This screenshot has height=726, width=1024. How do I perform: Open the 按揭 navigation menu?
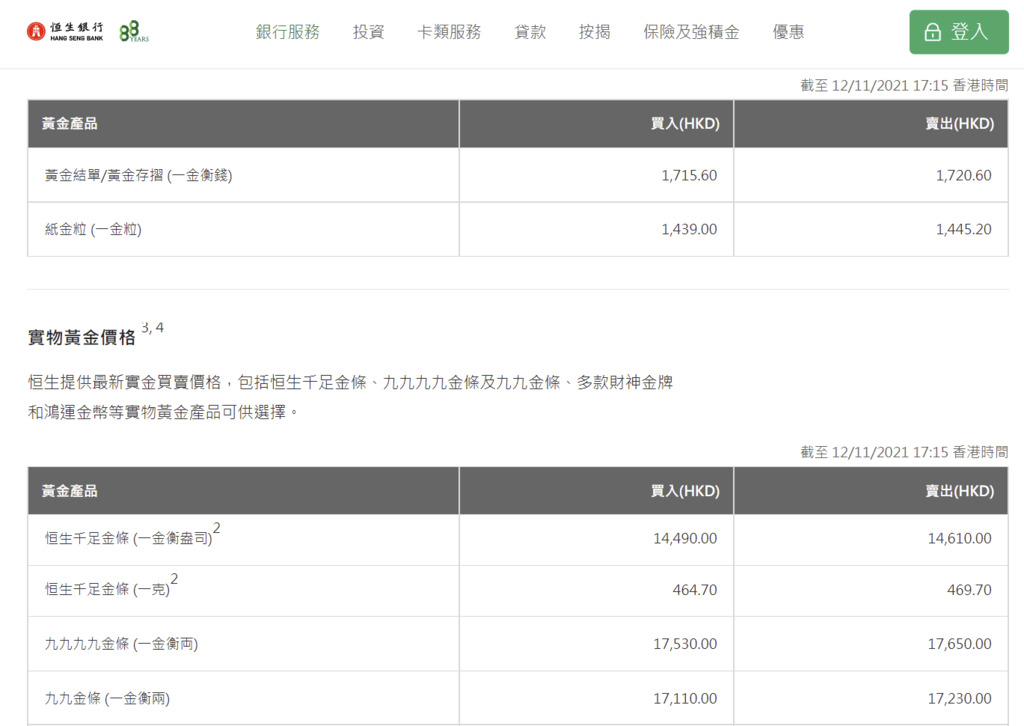coord(595,31)
